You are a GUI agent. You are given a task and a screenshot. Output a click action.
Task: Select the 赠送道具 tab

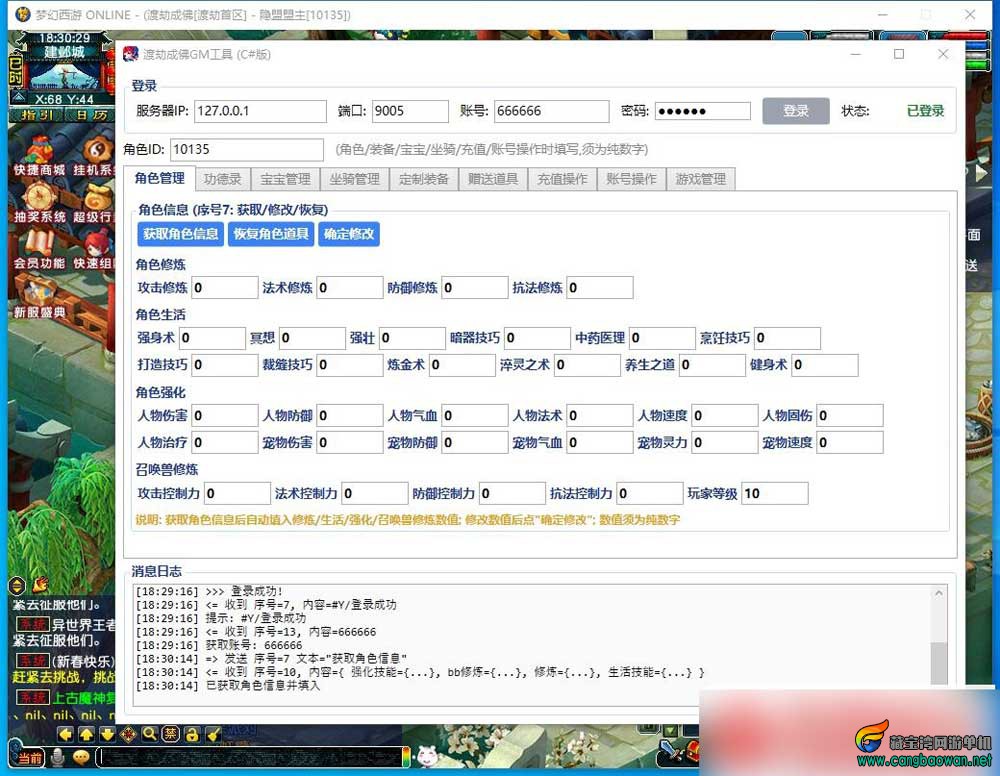pyautogui.click(x=493, y=179)
